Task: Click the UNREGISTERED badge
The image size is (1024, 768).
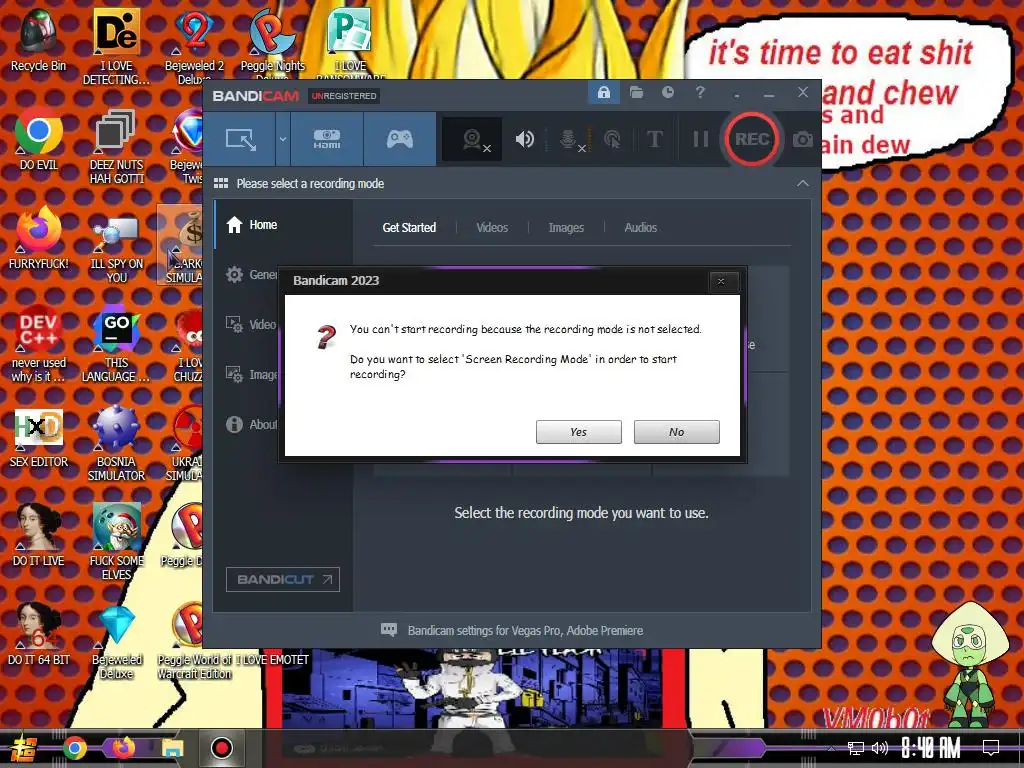Action: click(344, 96)
